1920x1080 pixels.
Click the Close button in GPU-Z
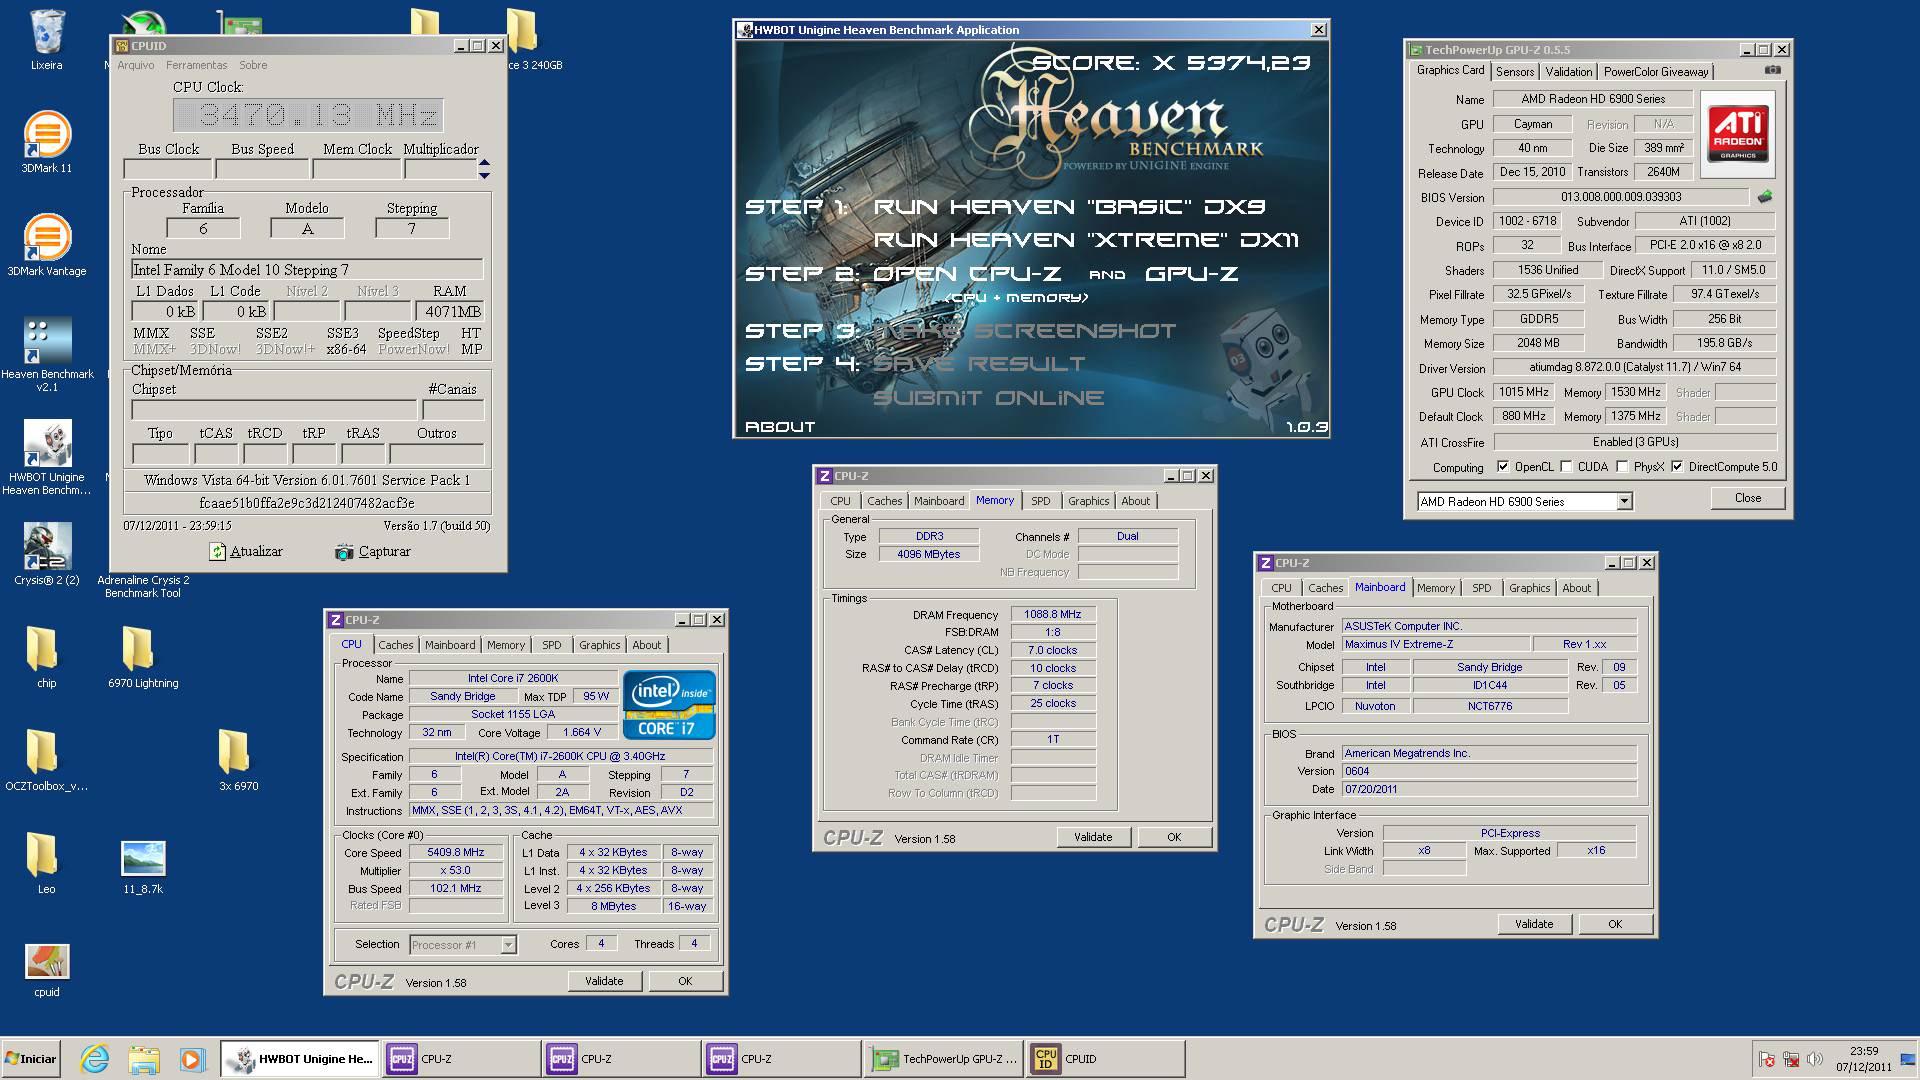(1748, 498)
